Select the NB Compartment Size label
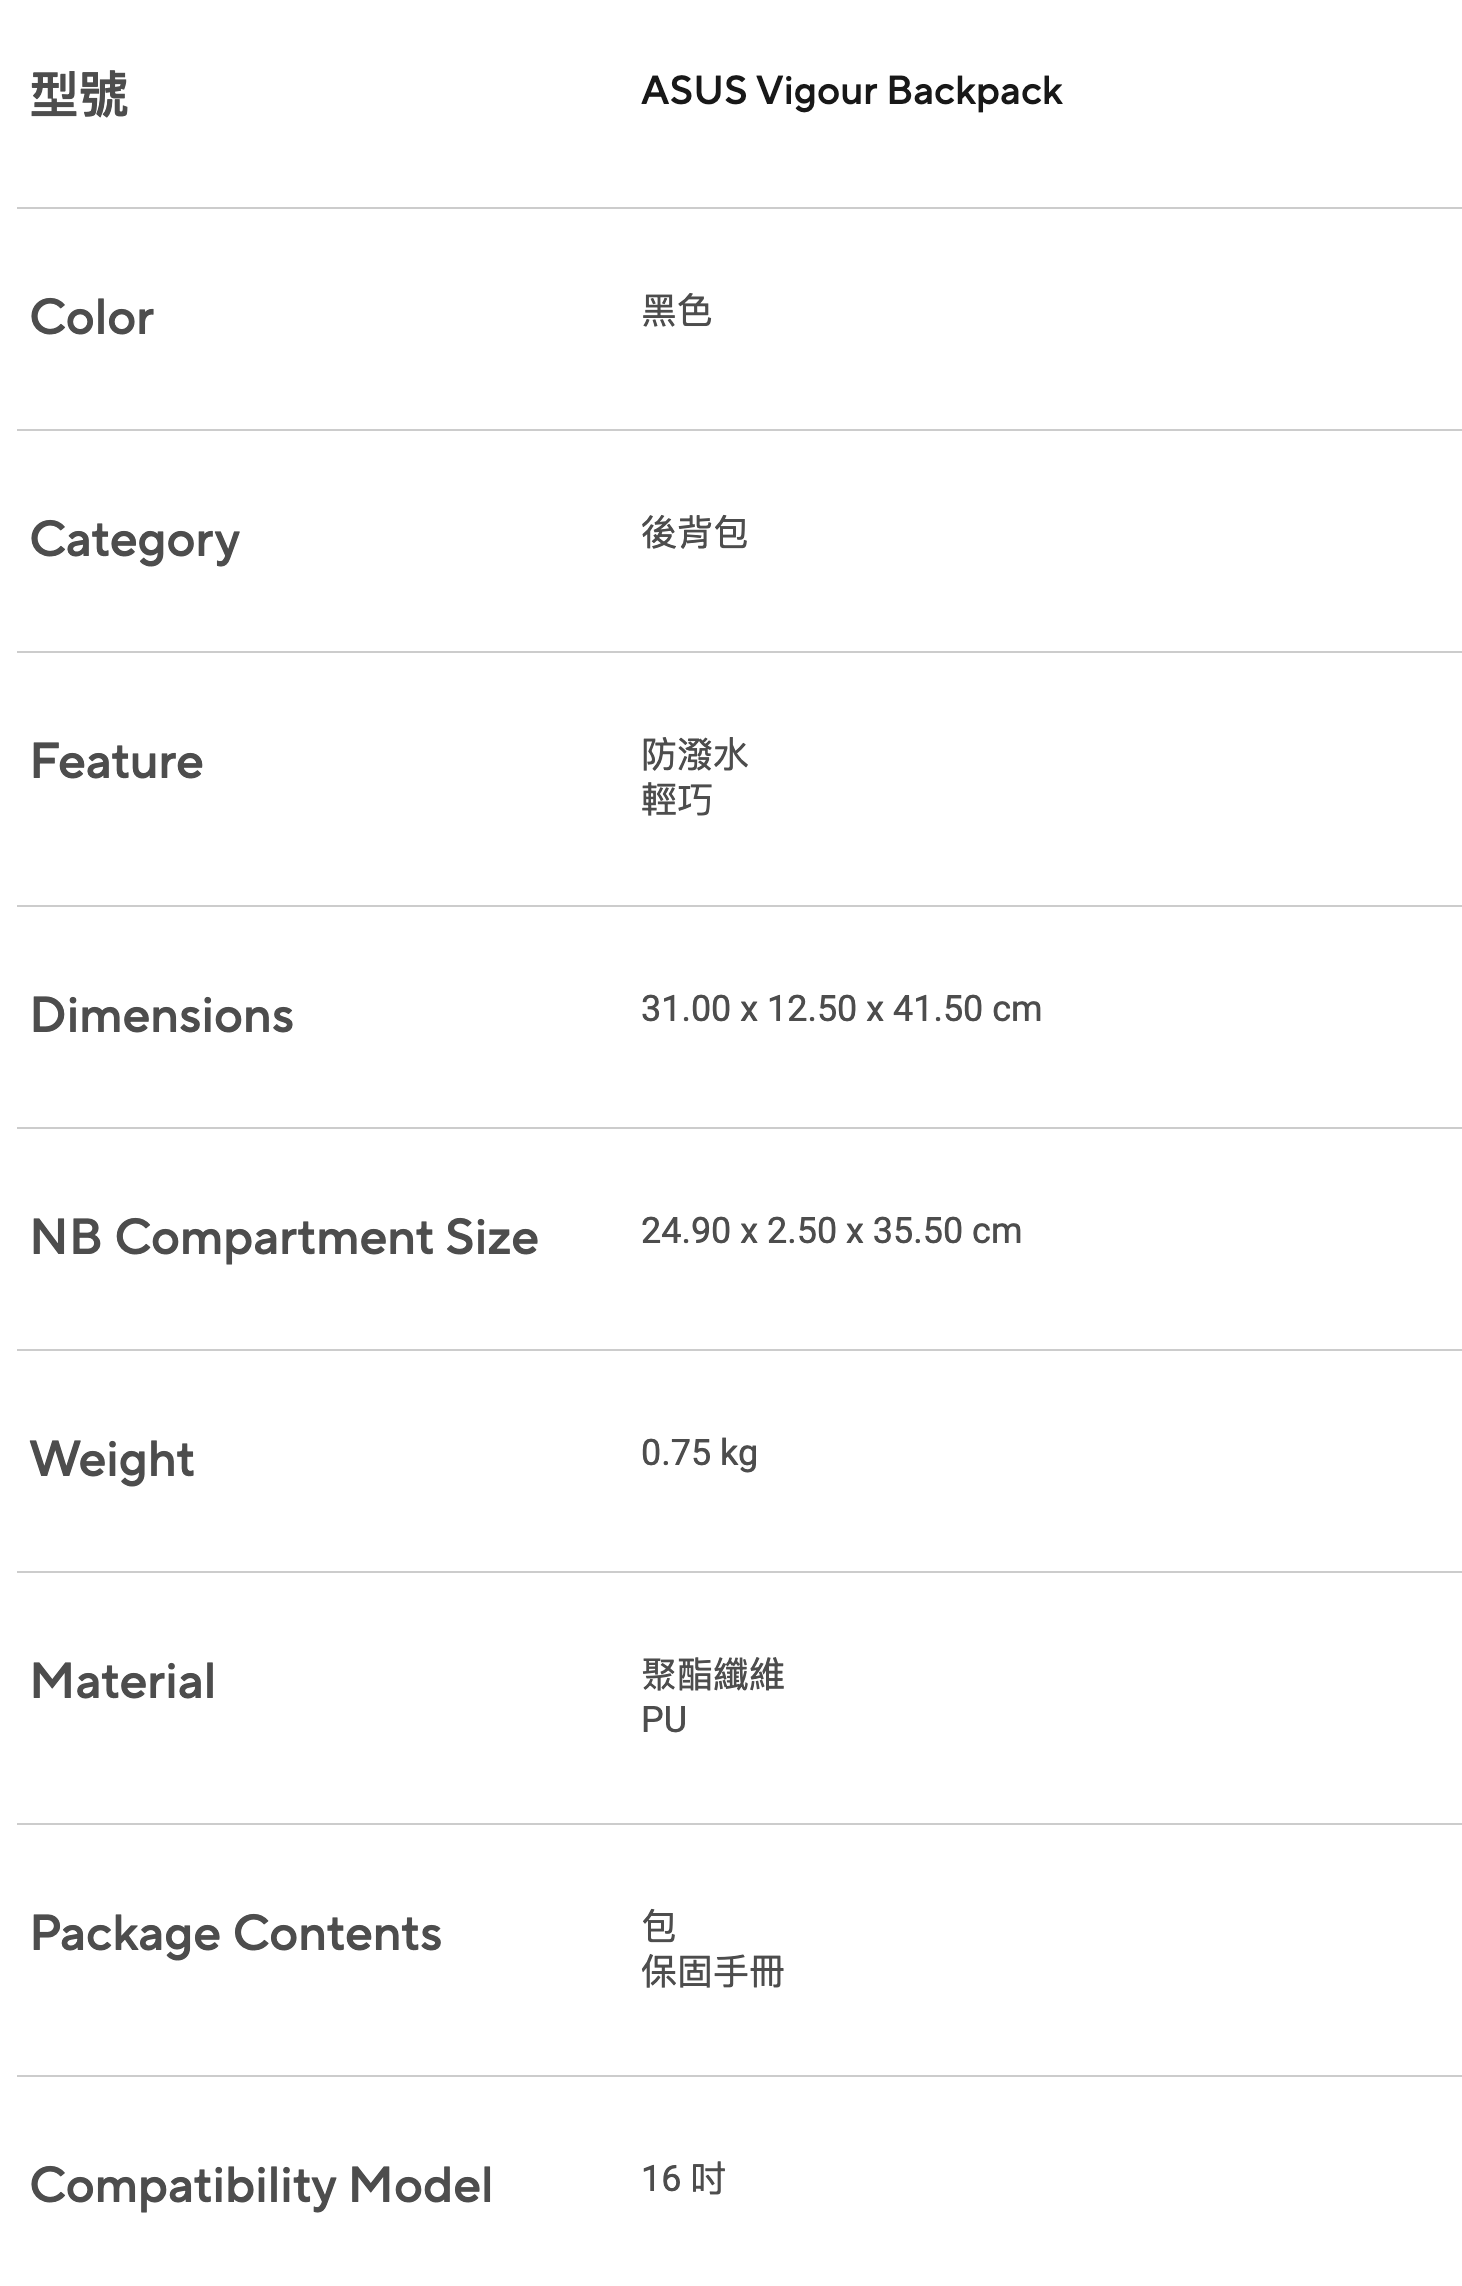The image size is (1462, 2286). tap(284, 1237)
